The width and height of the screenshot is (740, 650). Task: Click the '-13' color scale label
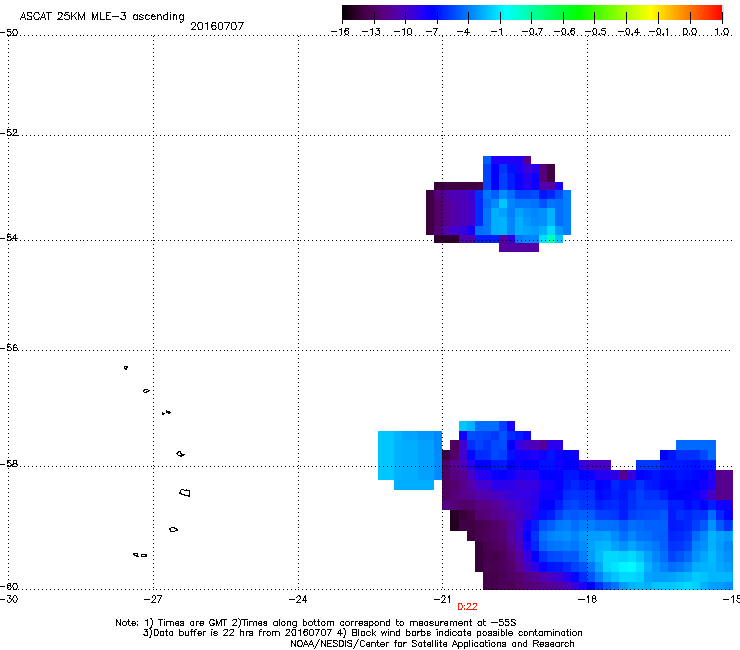pos(371,32)
